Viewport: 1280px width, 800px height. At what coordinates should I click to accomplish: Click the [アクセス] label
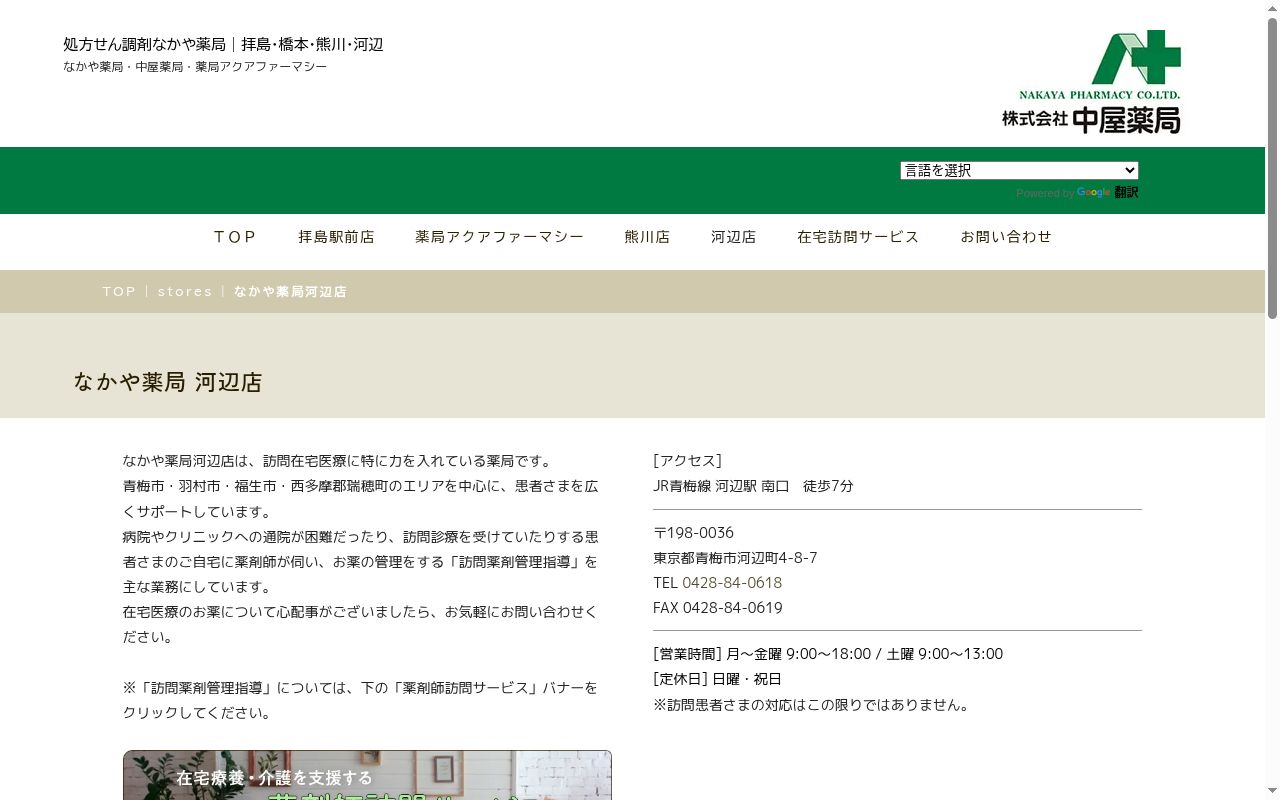click(x=687, y=461)
